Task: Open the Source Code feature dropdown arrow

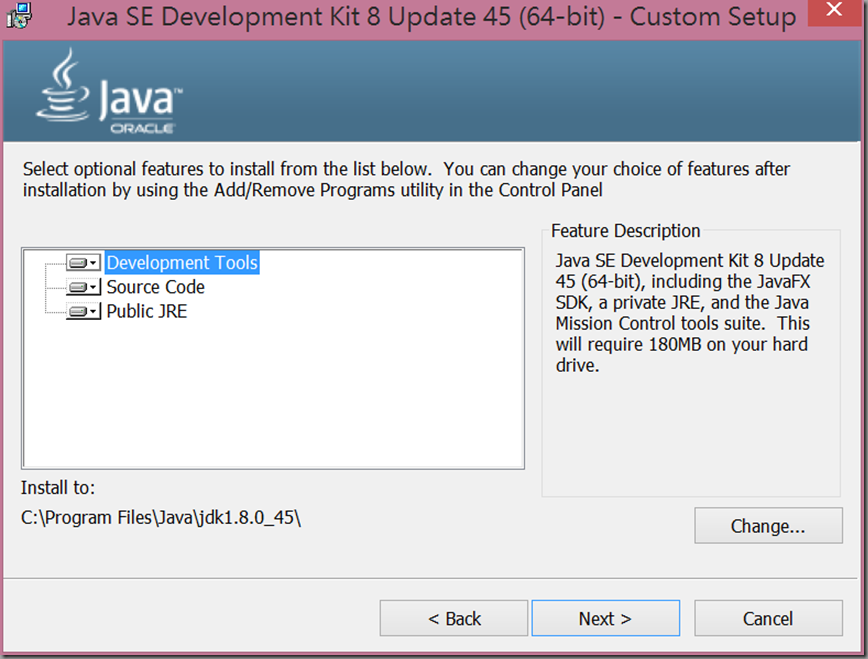Action: click(93, 287)
